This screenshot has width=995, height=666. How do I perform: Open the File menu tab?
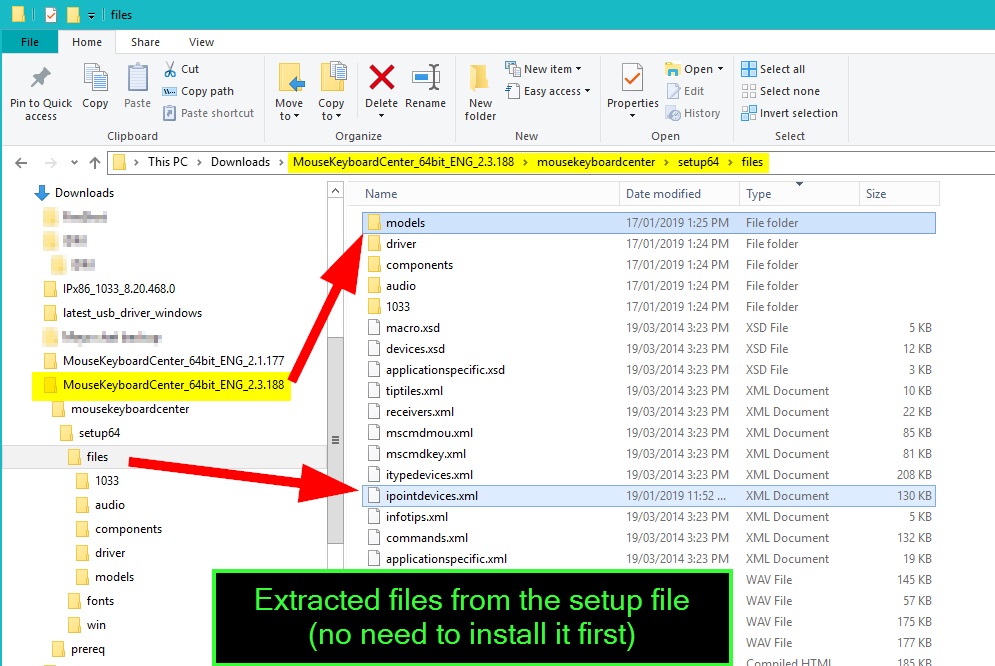point(30,42)
